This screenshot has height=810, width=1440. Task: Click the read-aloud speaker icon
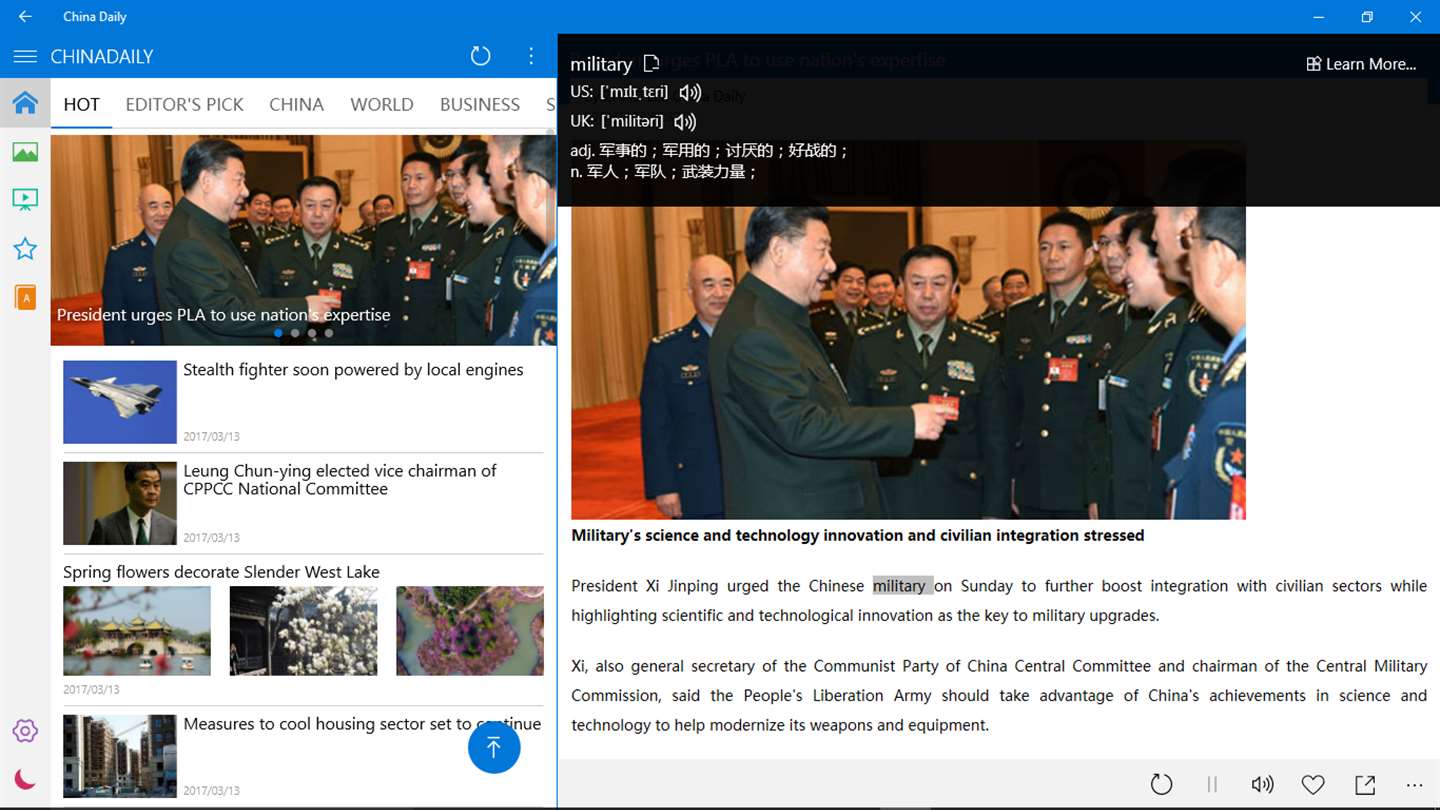(x=1263, y=785)
